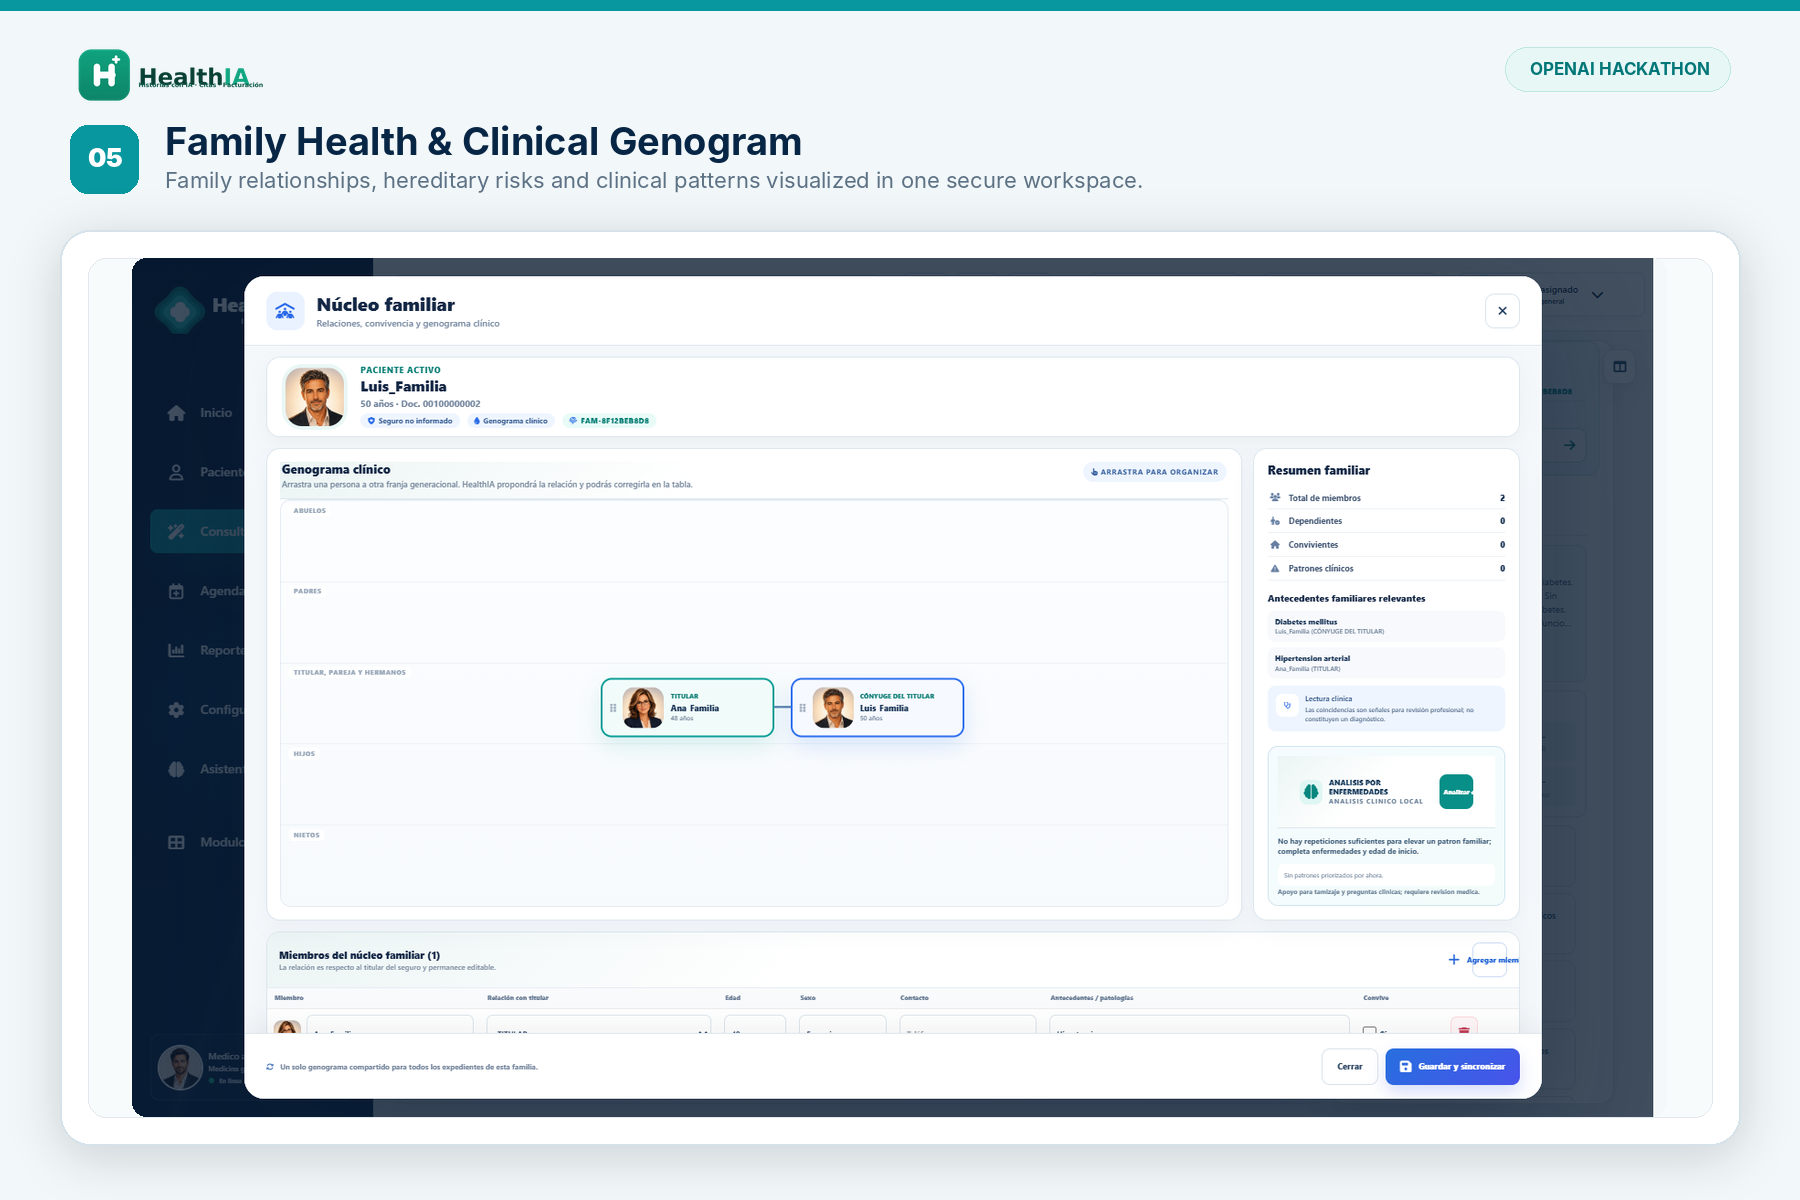Select Ana Familia titular card in genogram
Screen dimensions: 1800x1200
click(687, 708)
